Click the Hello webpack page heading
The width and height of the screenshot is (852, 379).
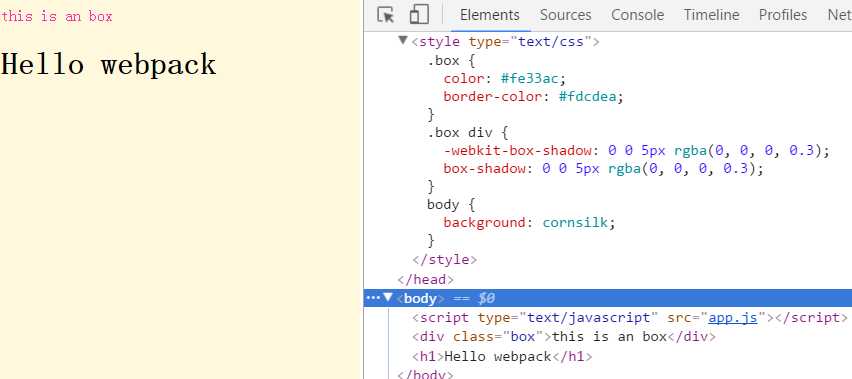tap(108, 64)
